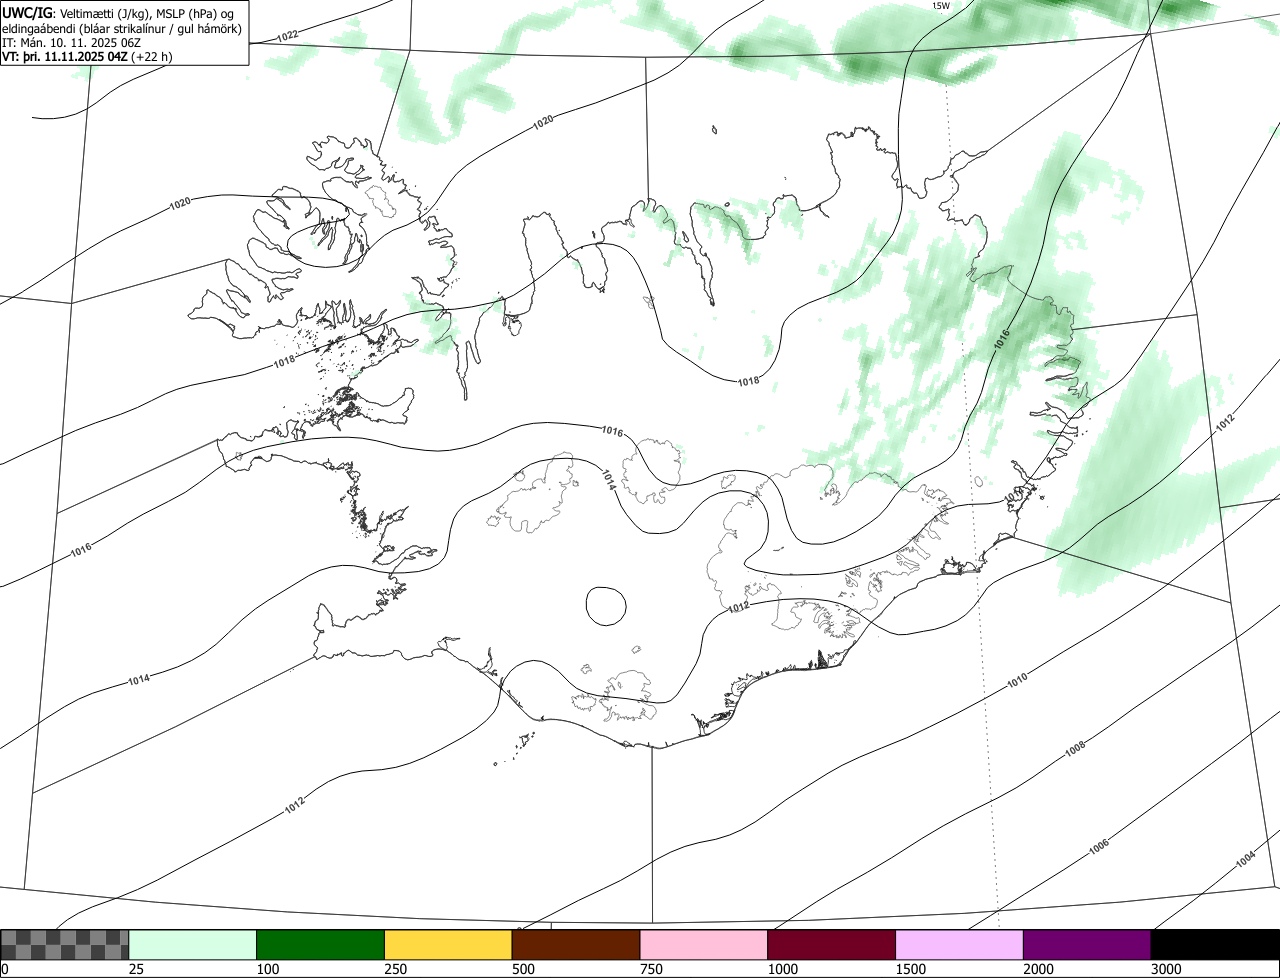Select the yellow 250–500 legend swatch
The height and width of the screenshot is (978, 1280).
(x=448, y=944)
